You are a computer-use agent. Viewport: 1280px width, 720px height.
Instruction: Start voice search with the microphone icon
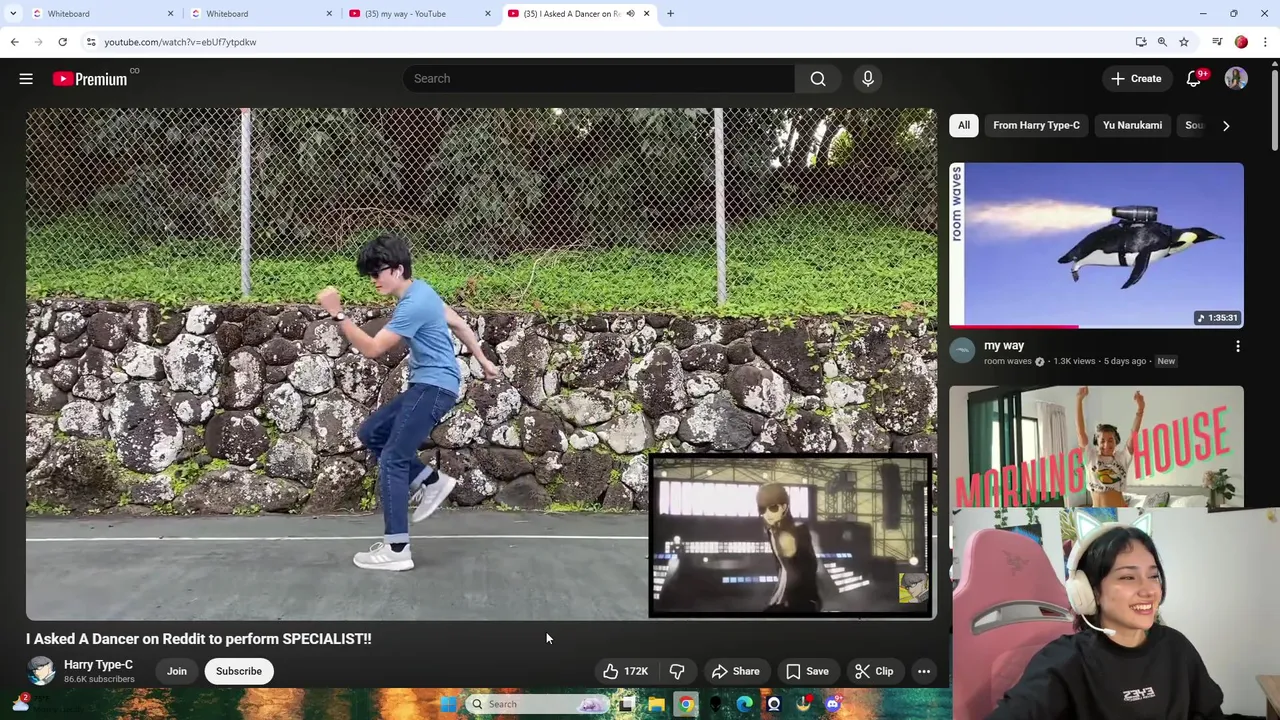[867, 79]
